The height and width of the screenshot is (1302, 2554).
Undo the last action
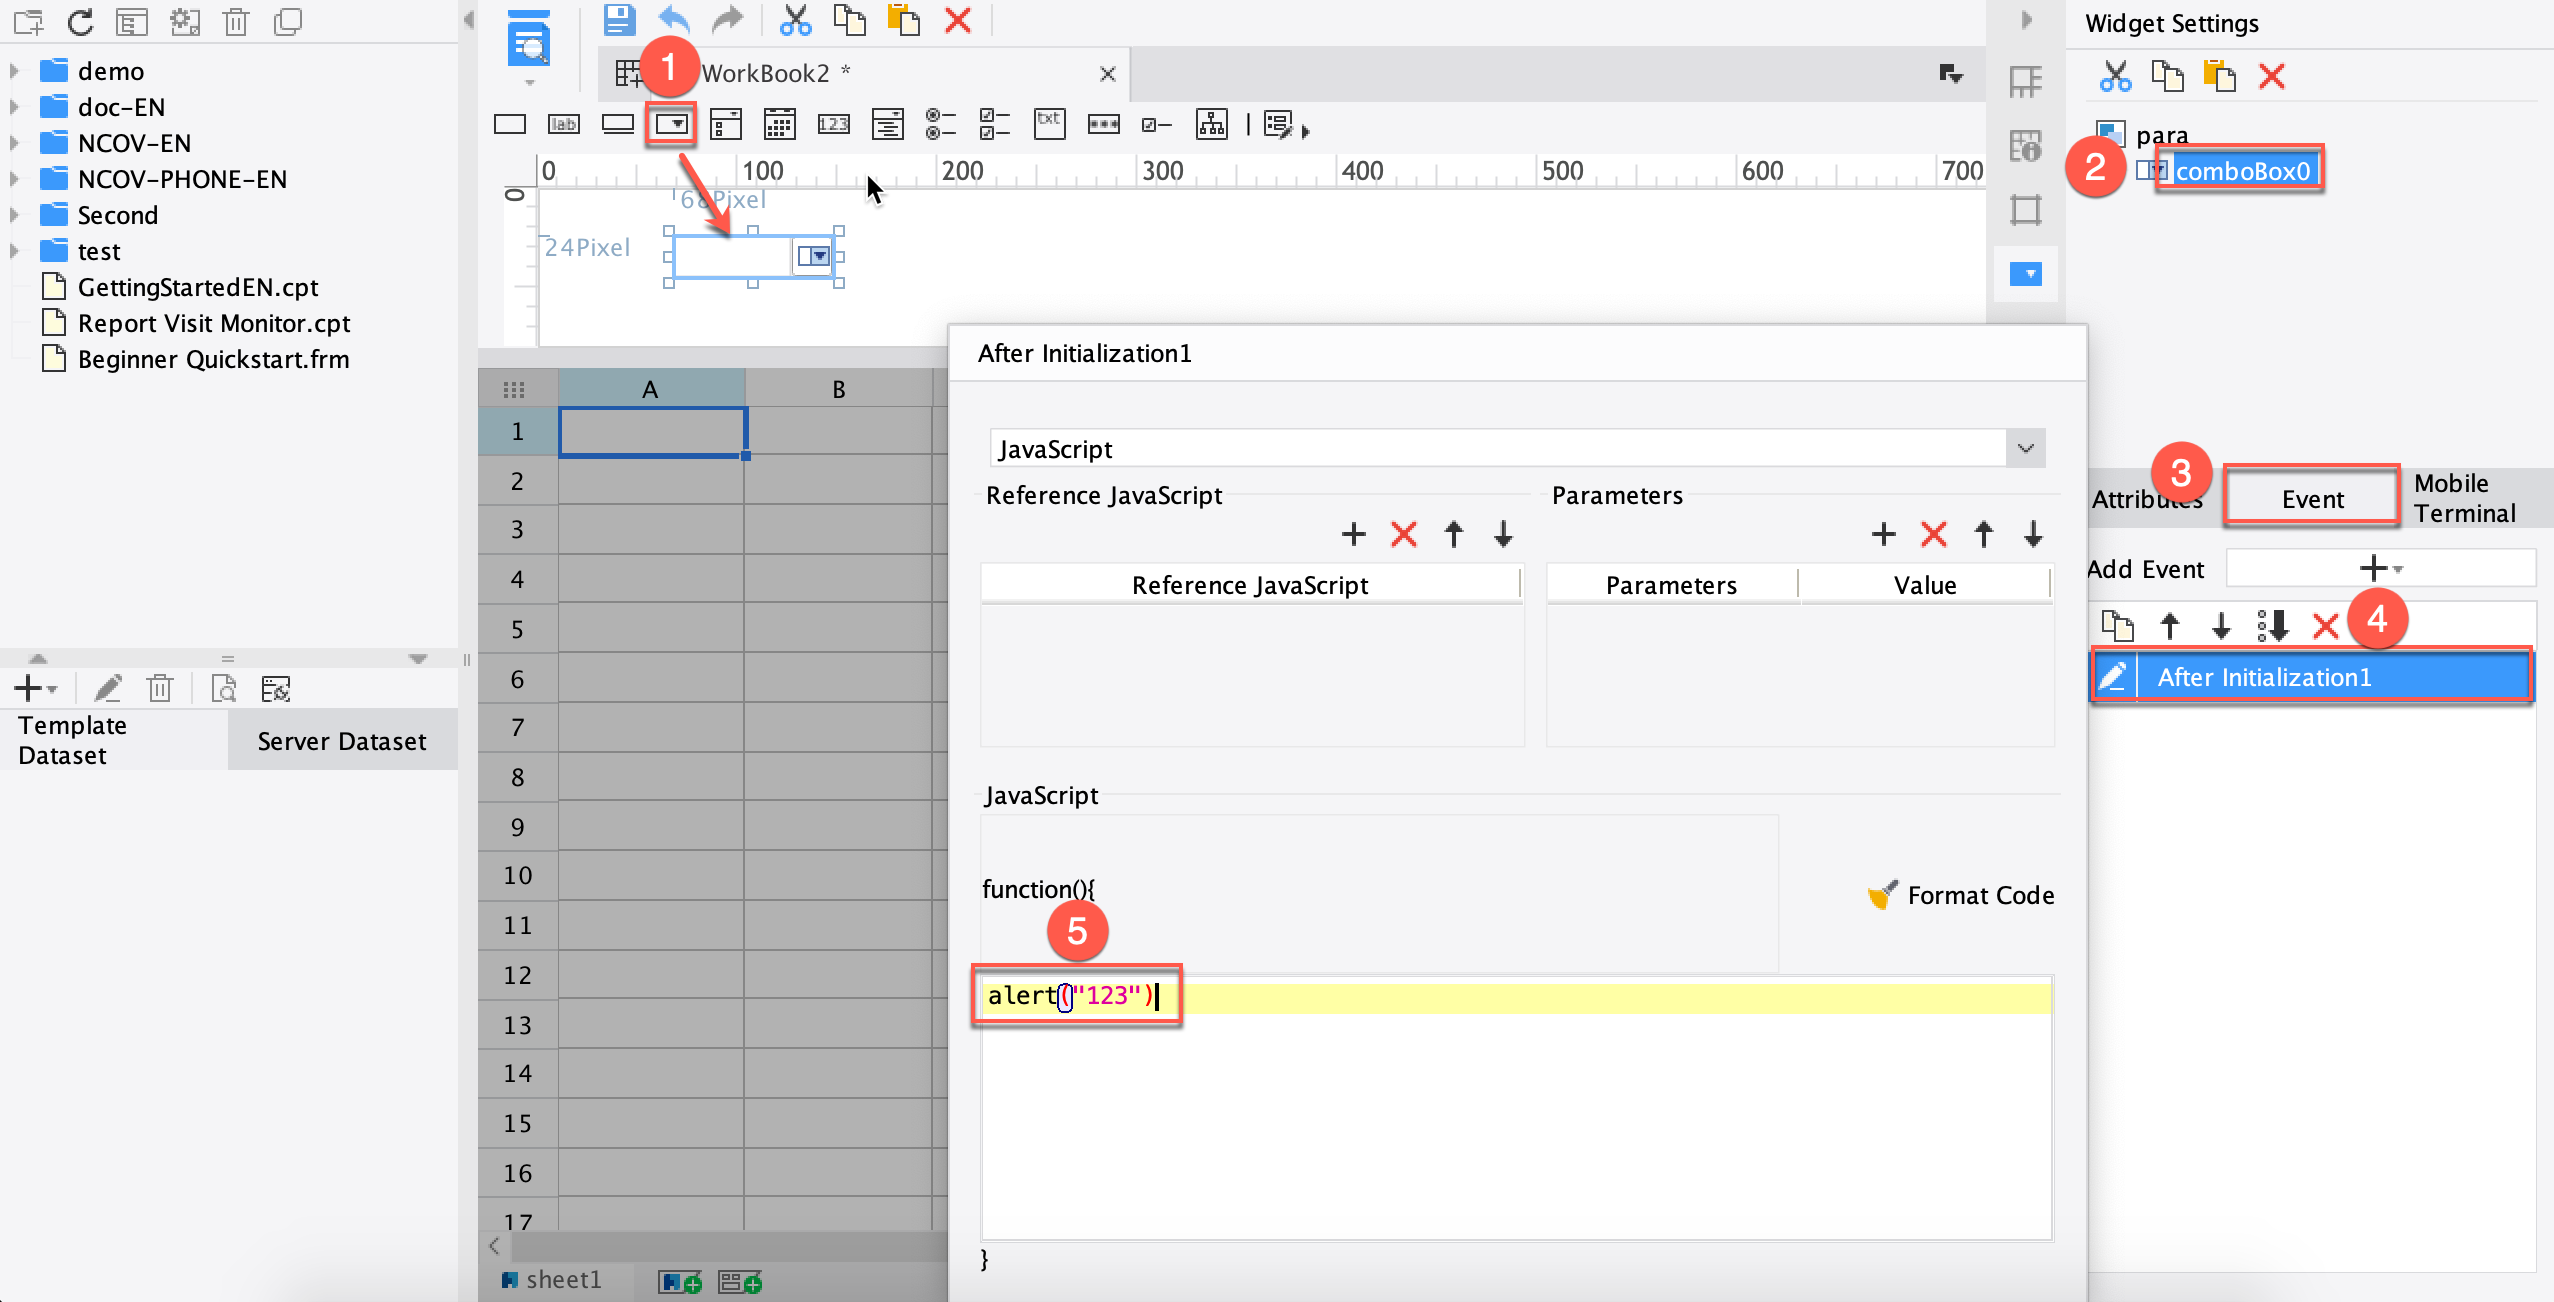pyautogui.click(x=675, y=20)
